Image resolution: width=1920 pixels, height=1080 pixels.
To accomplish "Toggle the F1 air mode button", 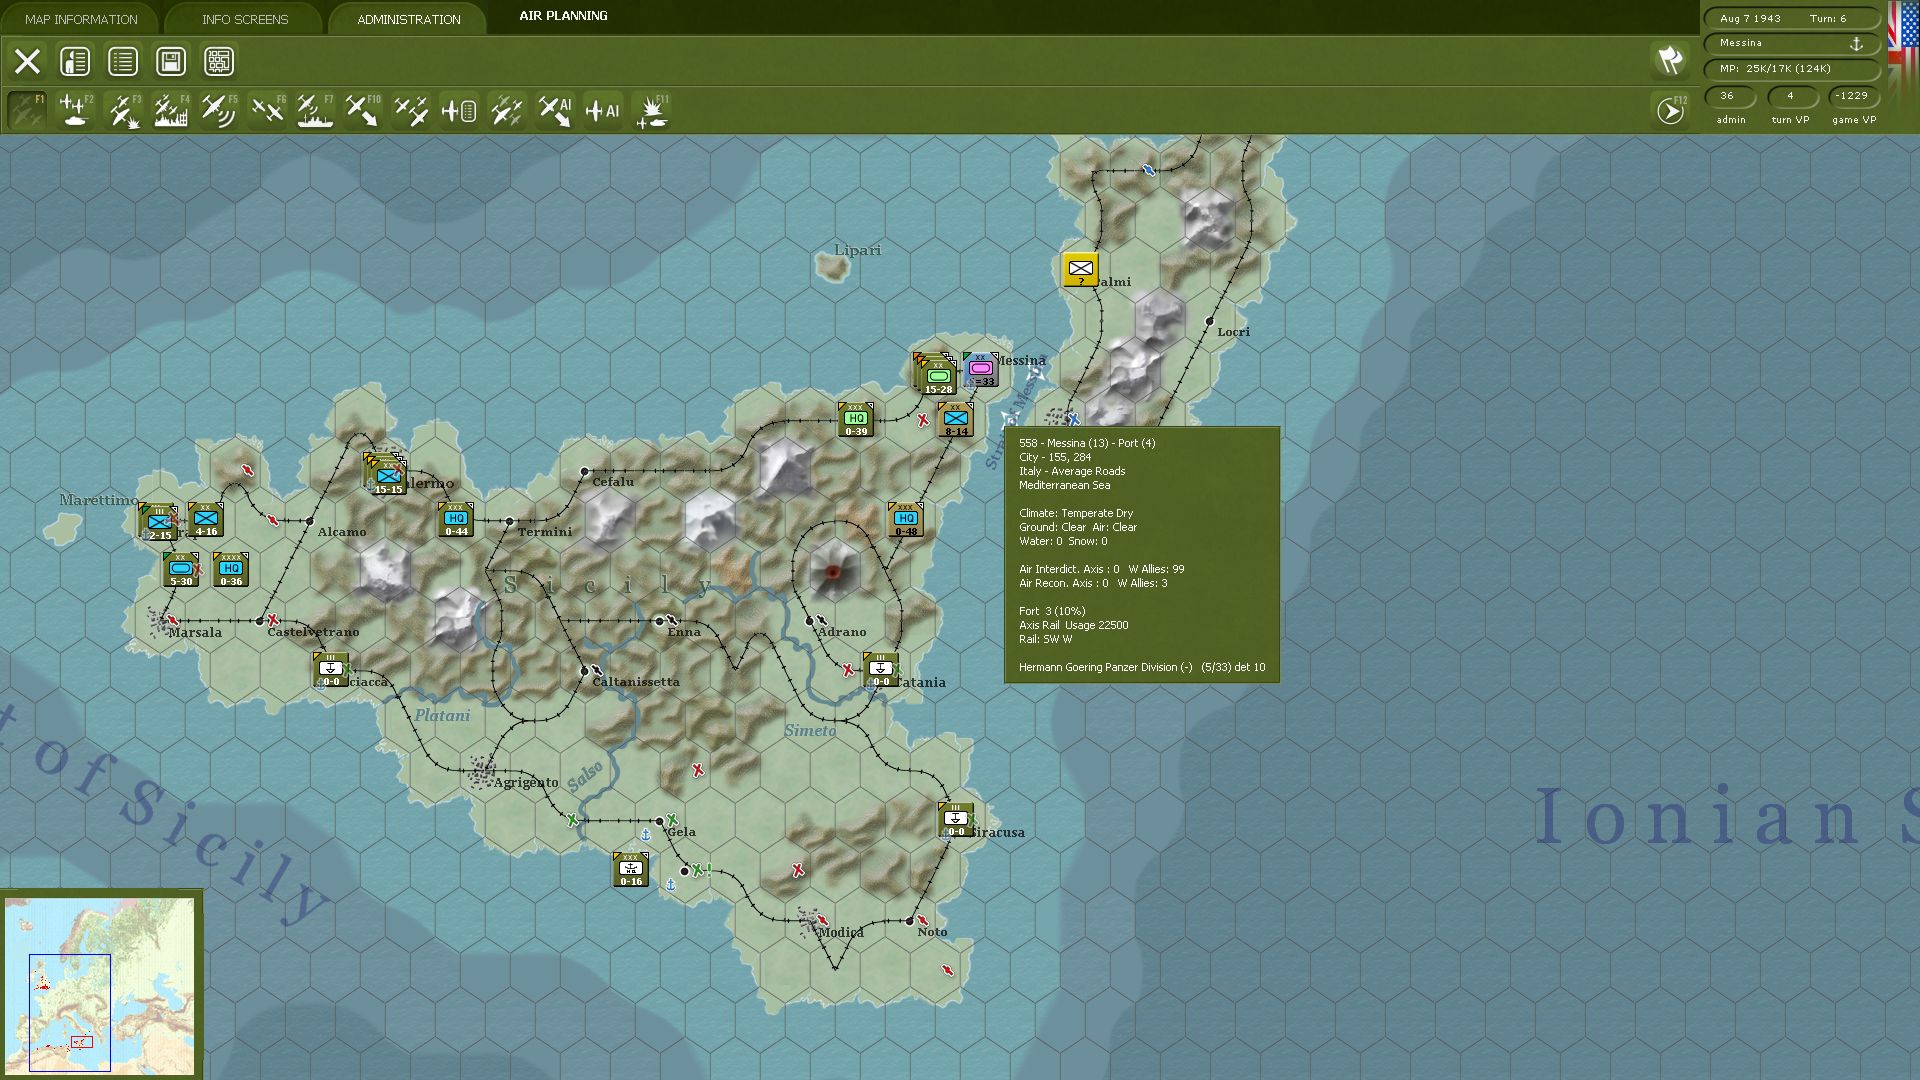I will pos(27,110).
